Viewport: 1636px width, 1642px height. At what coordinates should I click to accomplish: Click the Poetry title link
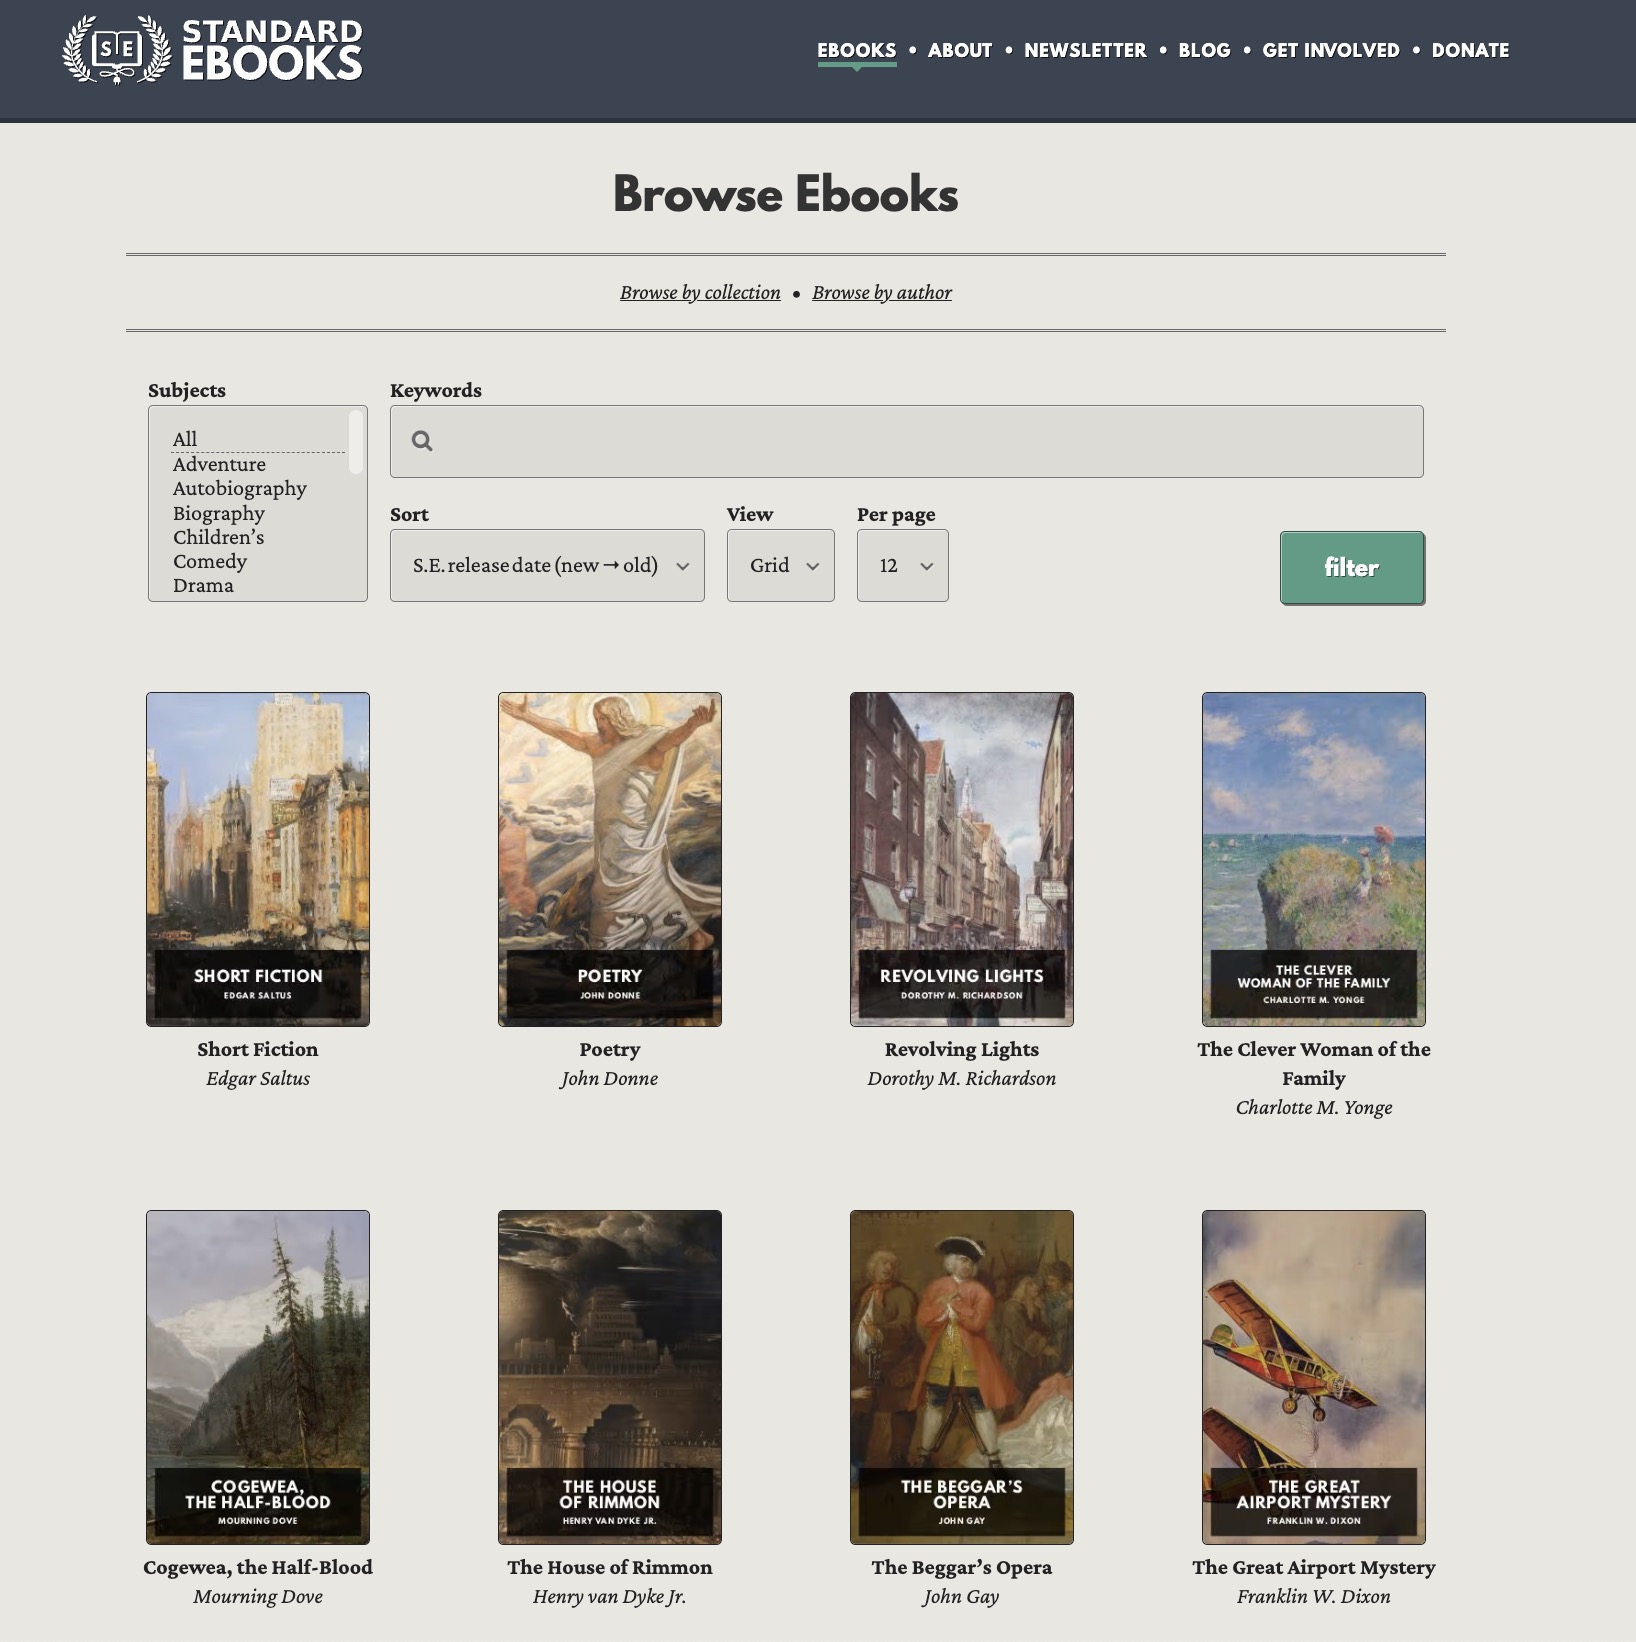(x=610, y=1049)
